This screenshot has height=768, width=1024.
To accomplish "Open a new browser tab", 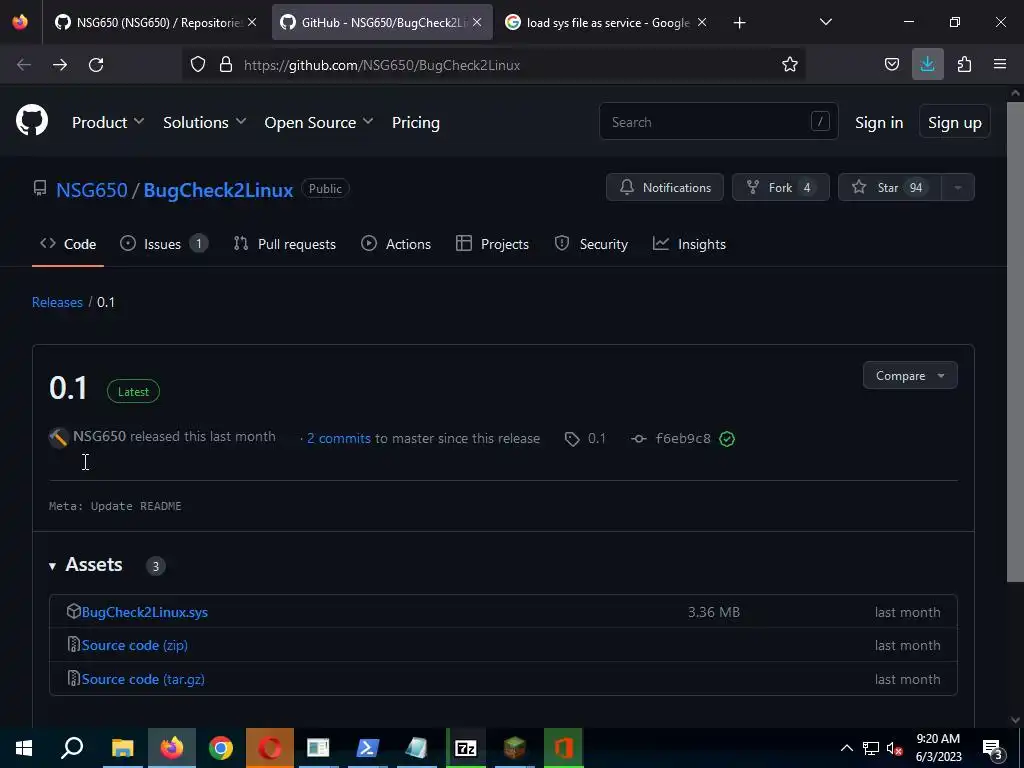I will tap(739, 23).
